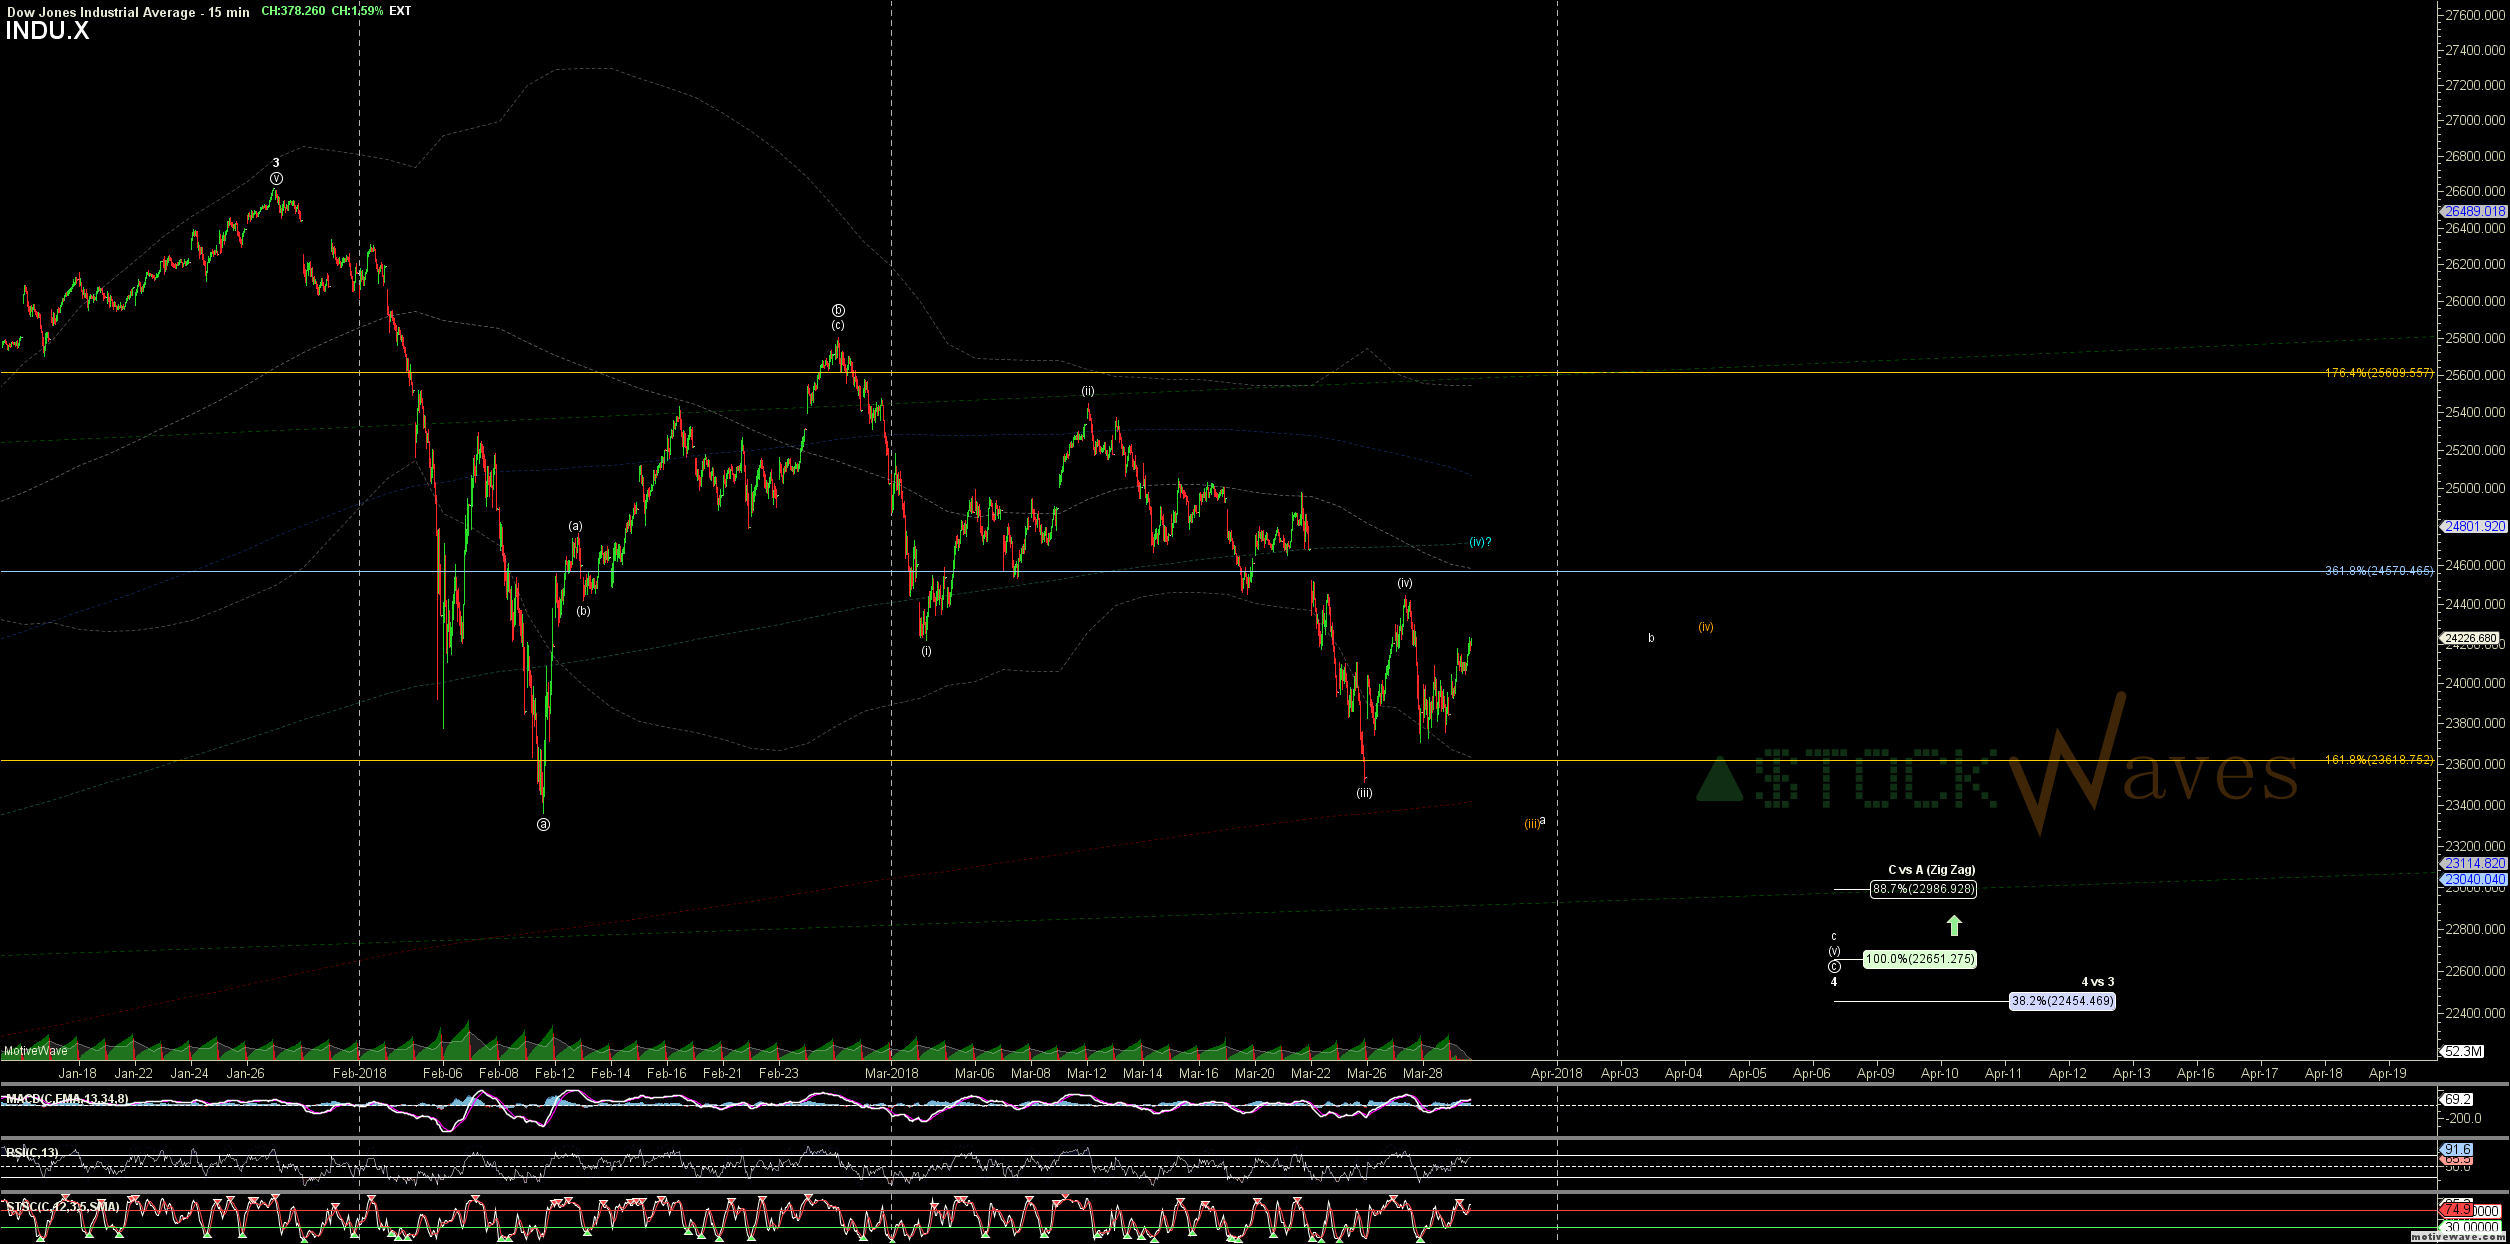Click the 25000.000 price axis label
Viewport: 2510px width, 1244px height.
coord(2475,489)
